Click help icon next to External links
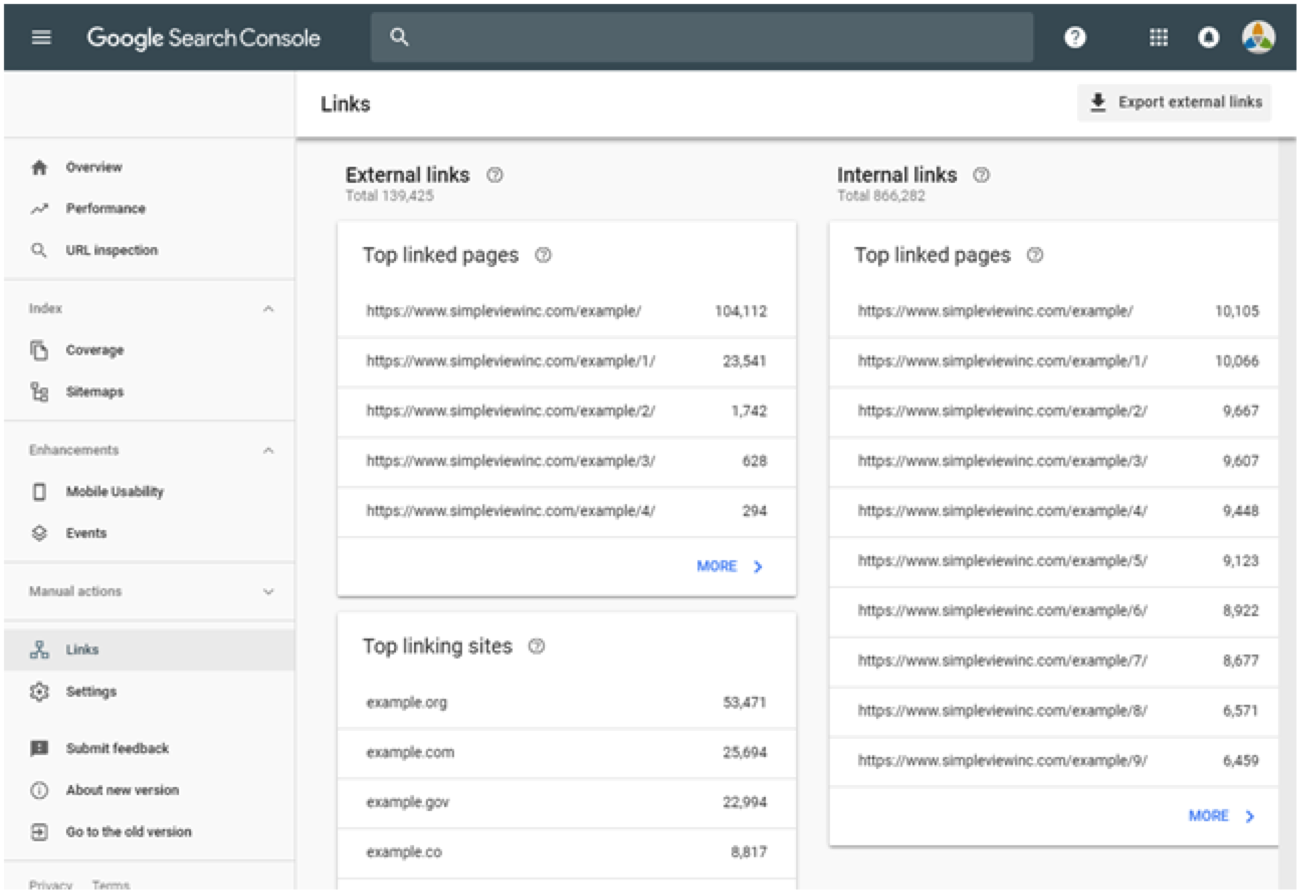This screenshot has height=894, width=1301. (x=494, y=175)
